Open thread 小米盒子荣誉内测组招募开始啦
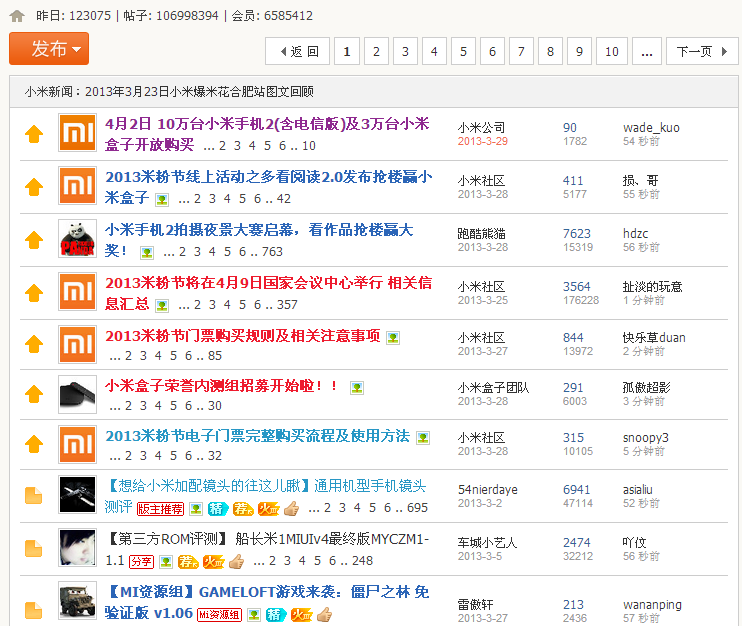742x626 pixels. pos(221,386)
